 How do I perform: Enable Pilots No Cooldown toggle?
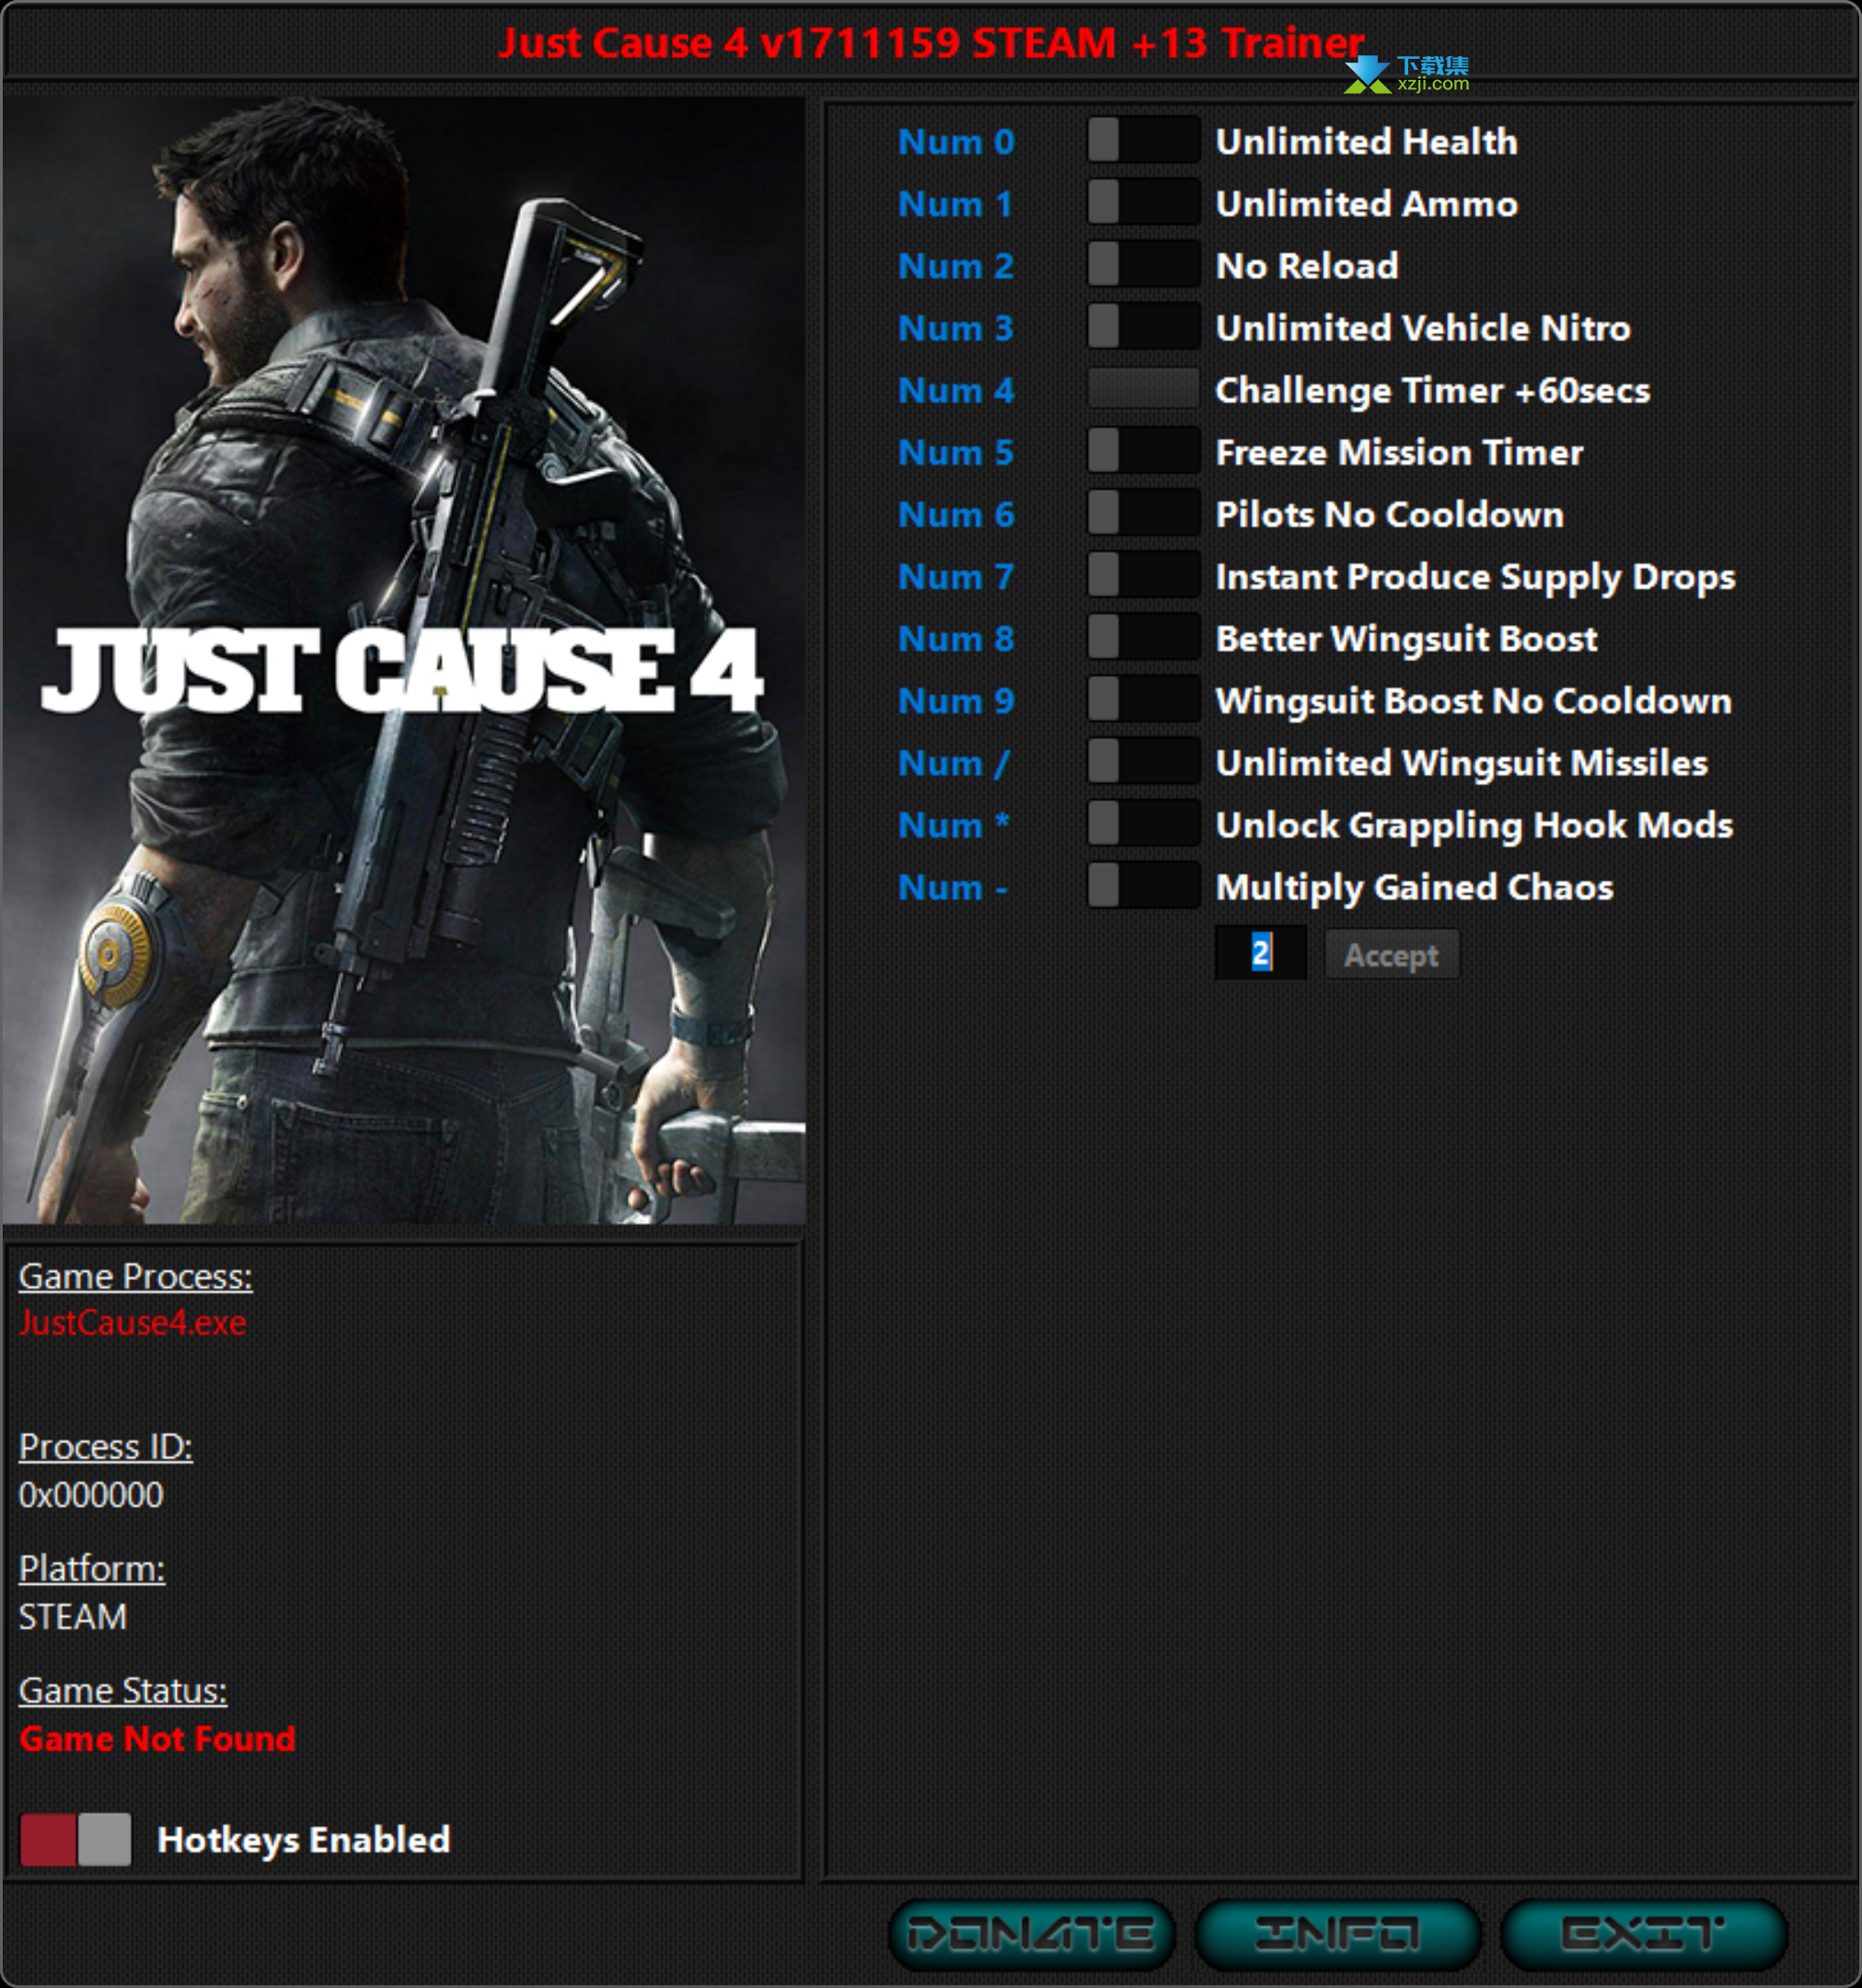click(x=1143, y=513)
